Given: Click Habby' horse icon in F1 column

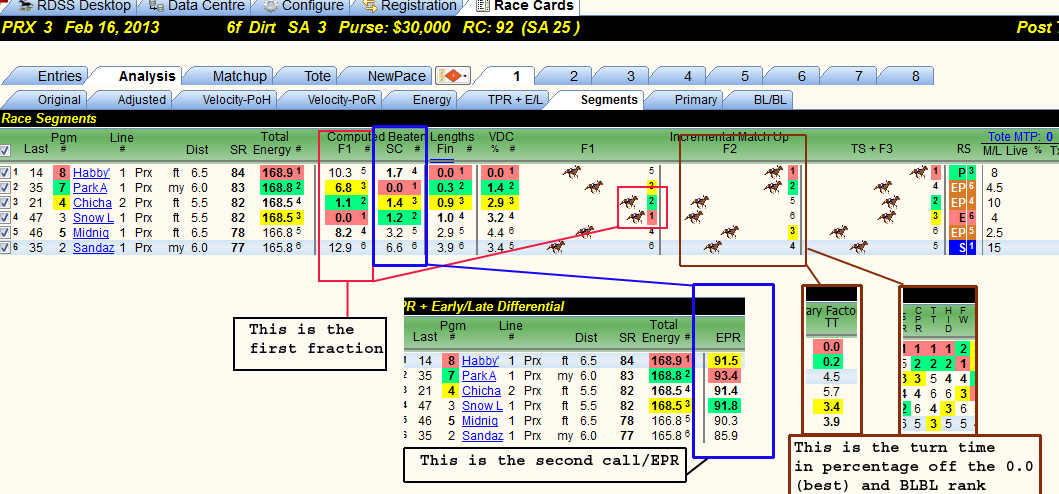Looking at the screenshot, I should [571, 172].
